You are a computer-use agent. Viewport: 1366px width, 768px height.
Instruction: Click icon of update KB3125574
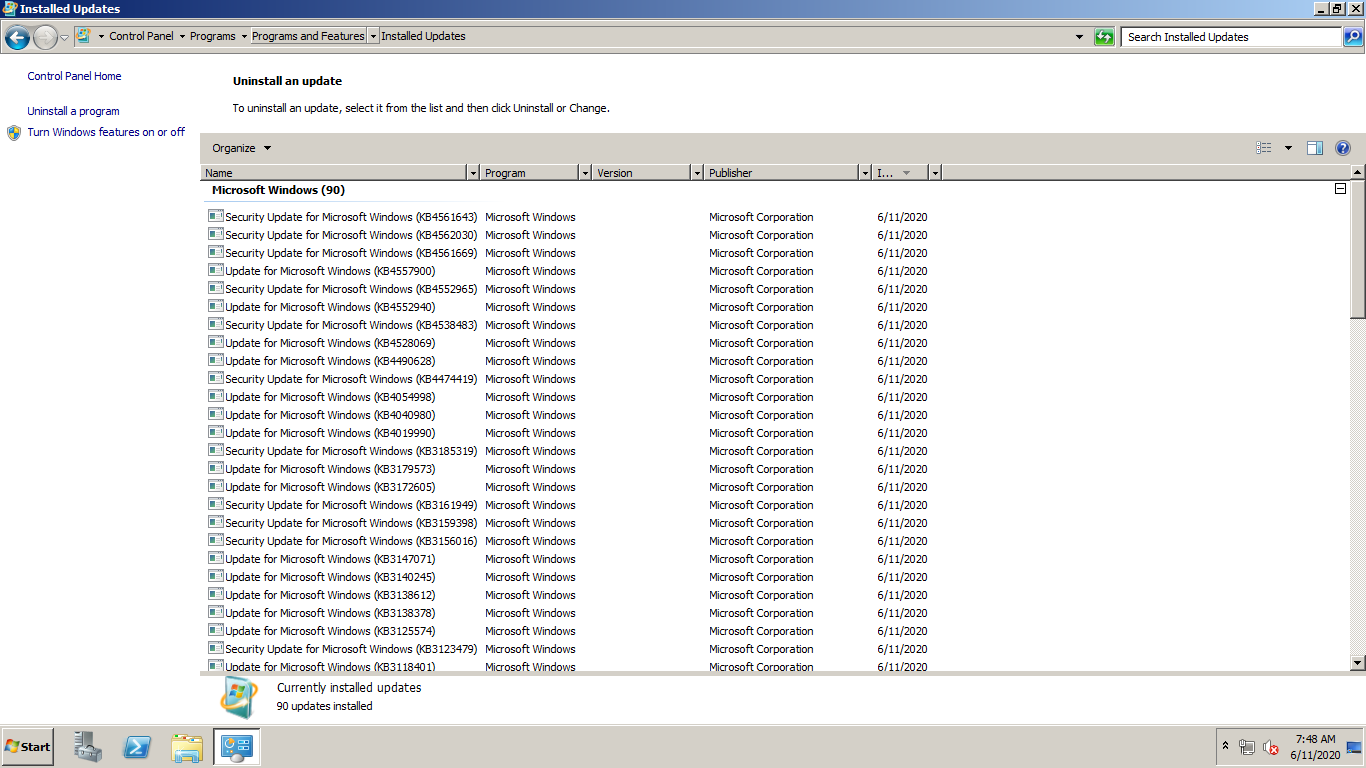pyautogui.click(x=215, y=630)
